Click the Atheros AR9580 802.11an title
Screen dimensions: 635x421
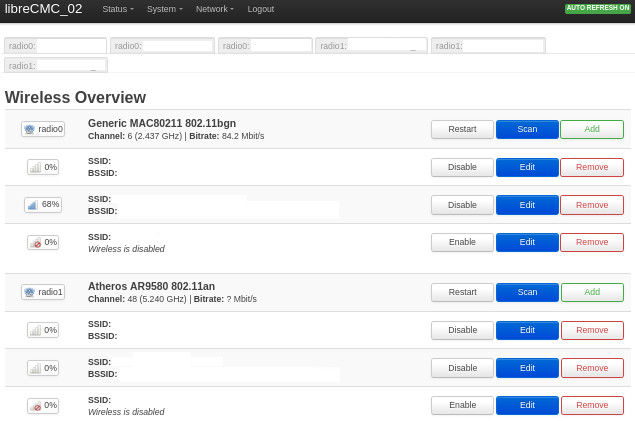(x=151, y=286)
